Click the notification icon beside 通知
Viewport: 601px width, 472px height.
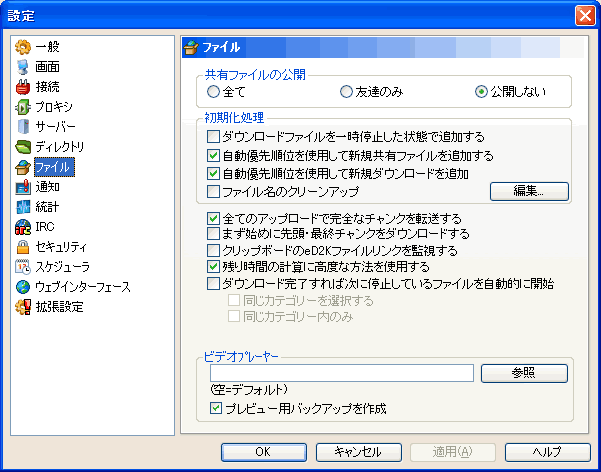coord(23,187)
